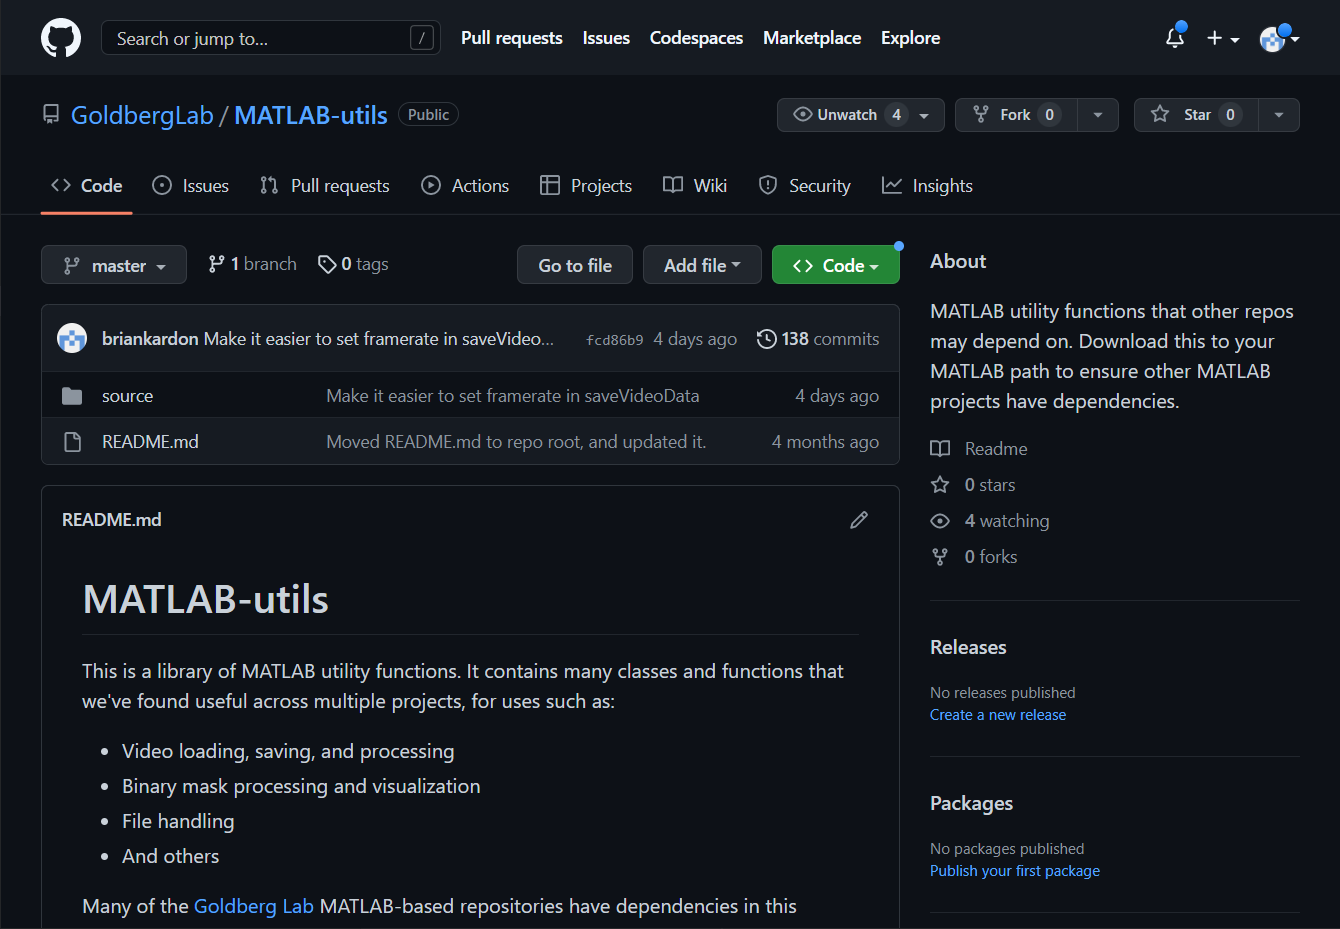
Task: Open the MATLAB-utils repository link
Action: [x=311, y=115]
